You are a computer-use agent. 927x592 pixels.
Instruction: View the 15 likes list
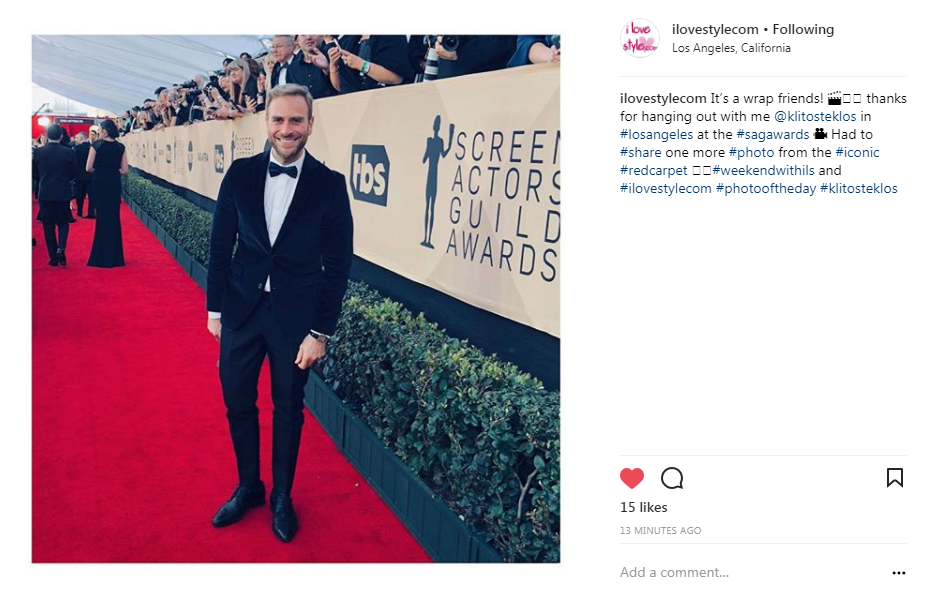643,507
